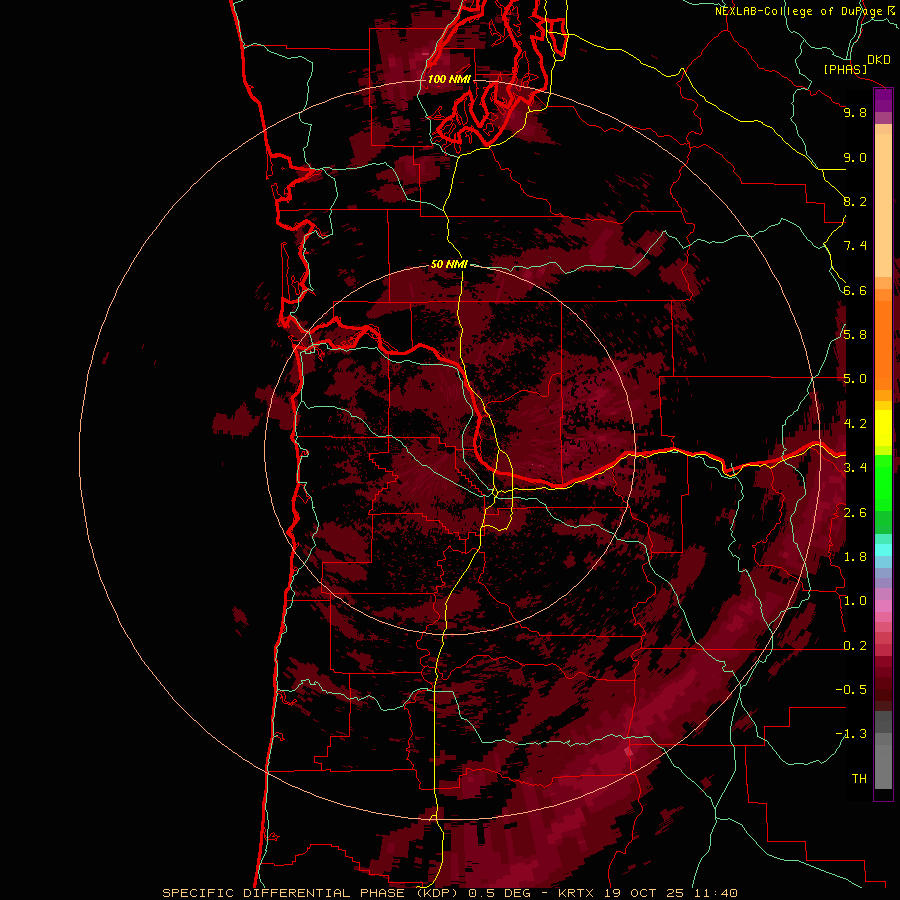Click the -1.3 legend value
Image resolution: width=900 pixels, height=900 pixels.
pos(851,734)
